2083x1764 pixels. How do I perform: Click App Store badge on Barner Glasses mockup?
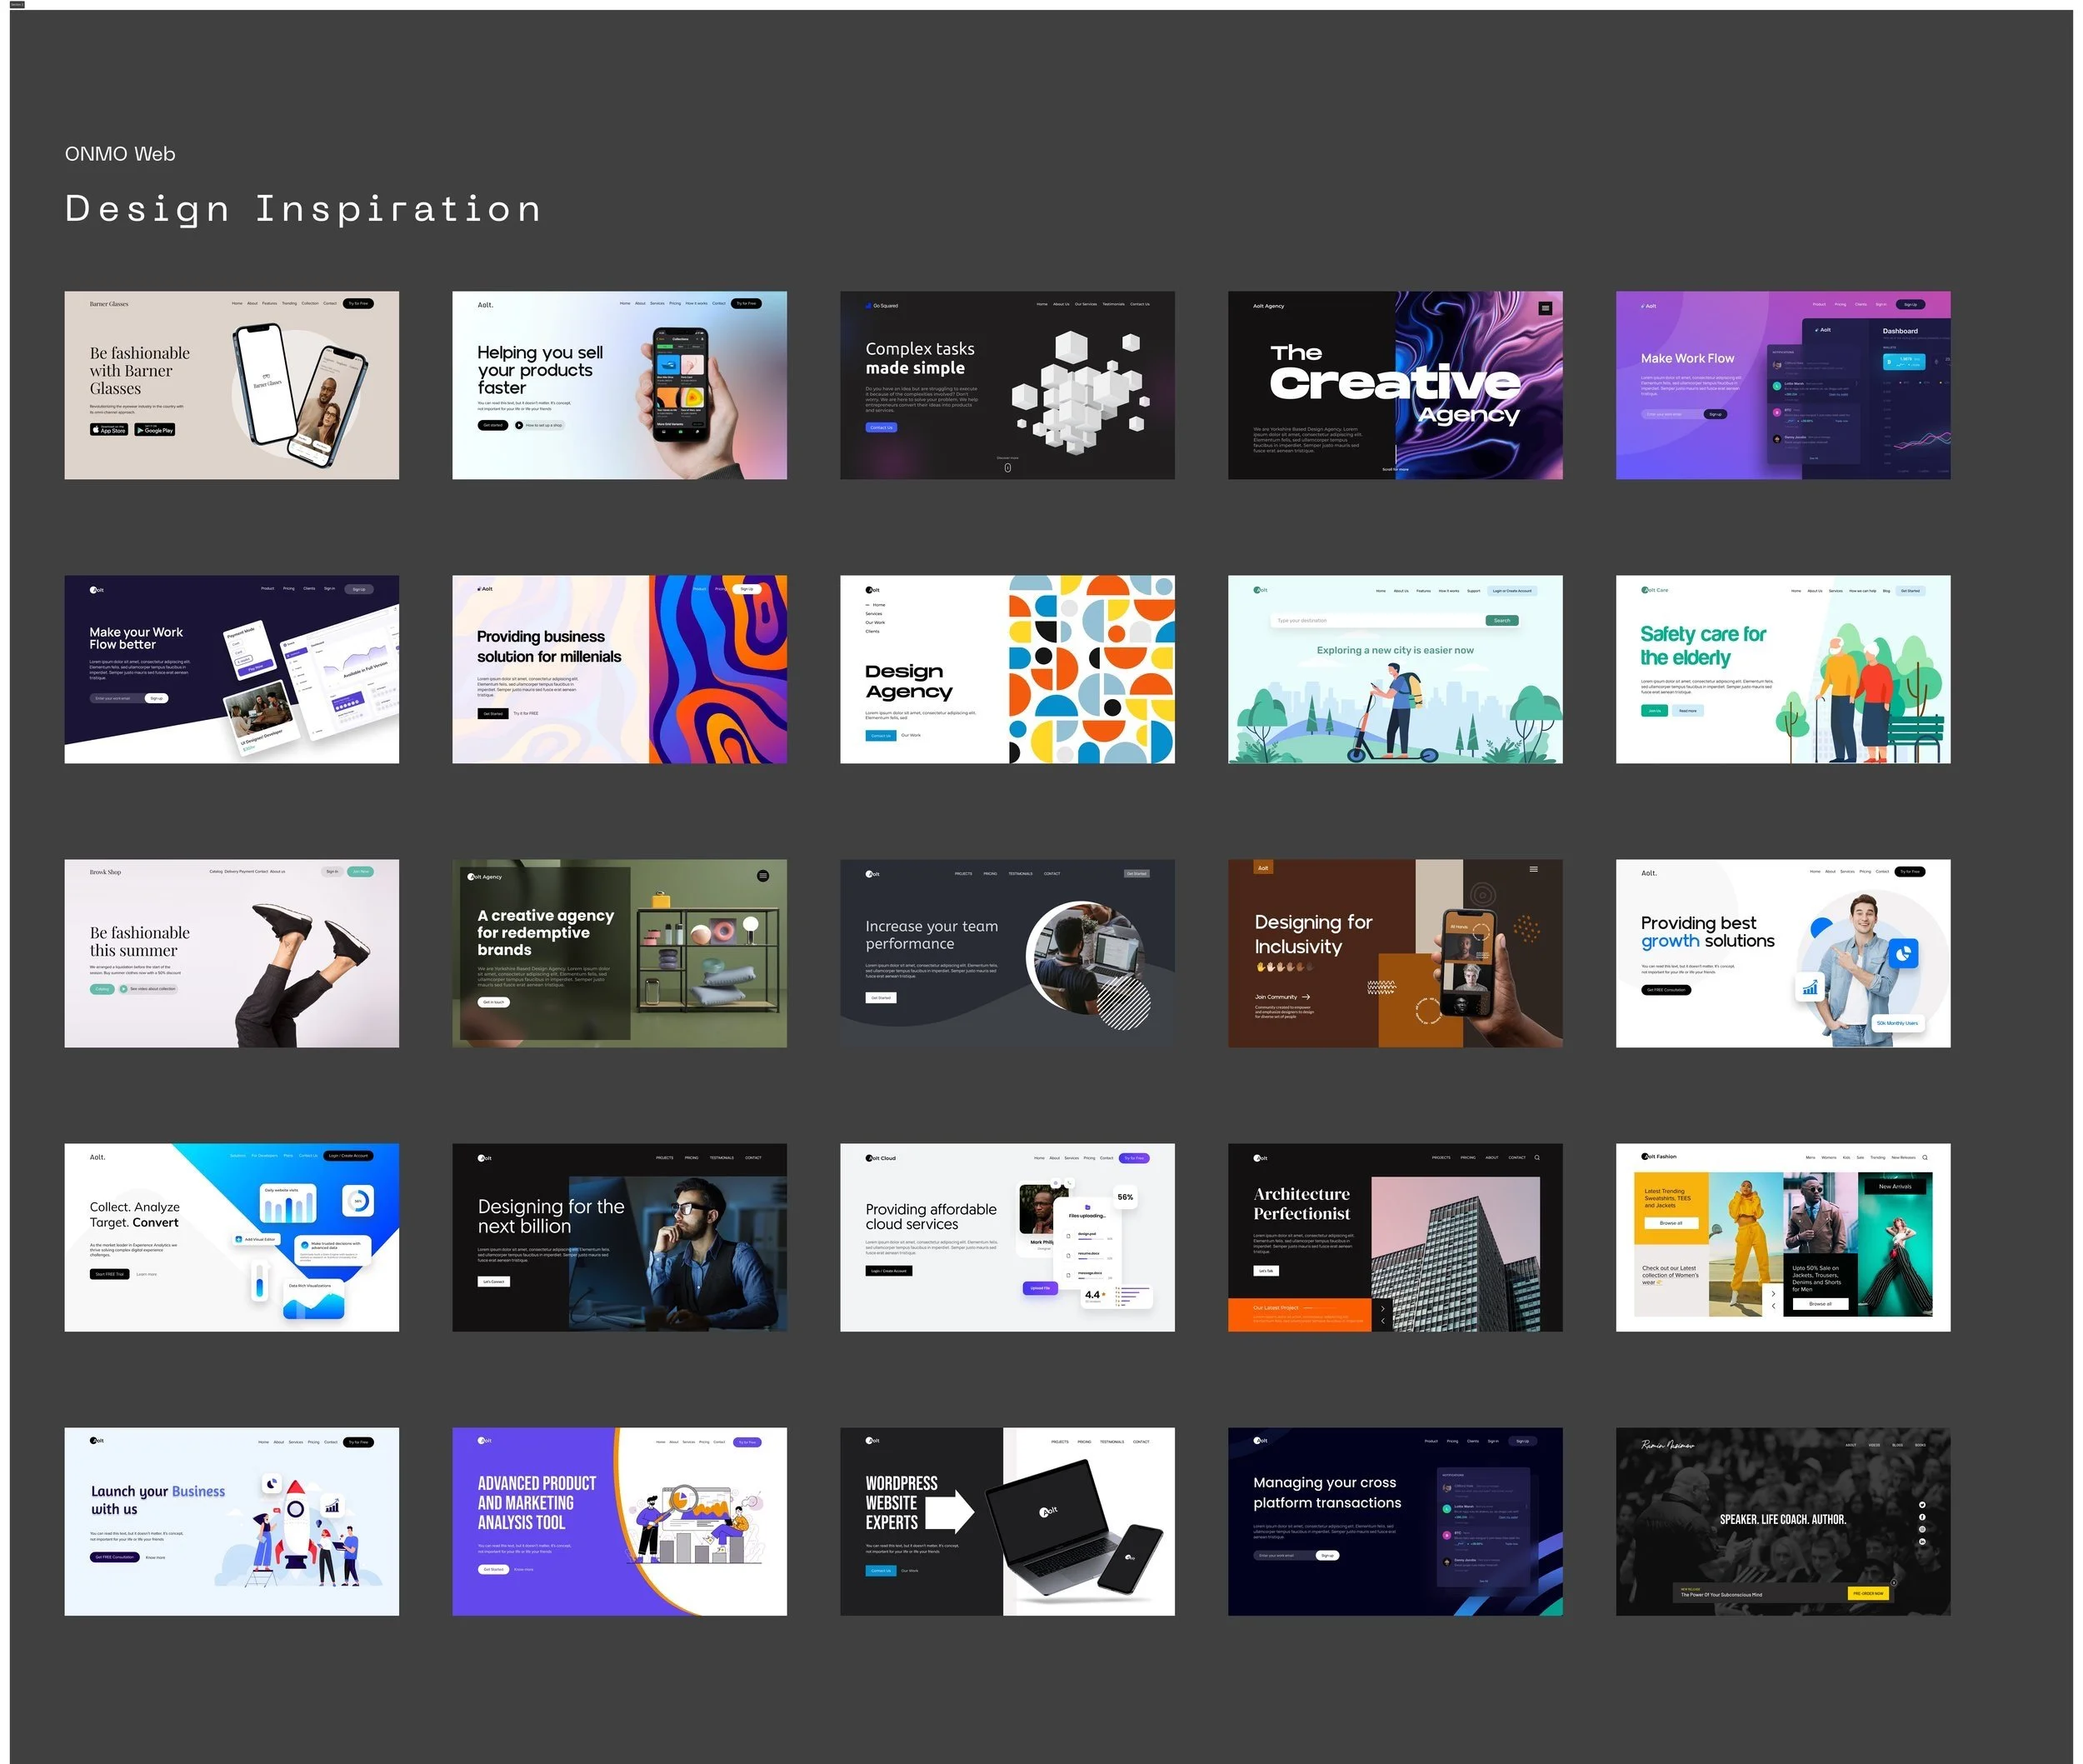(x=109, y=429)
